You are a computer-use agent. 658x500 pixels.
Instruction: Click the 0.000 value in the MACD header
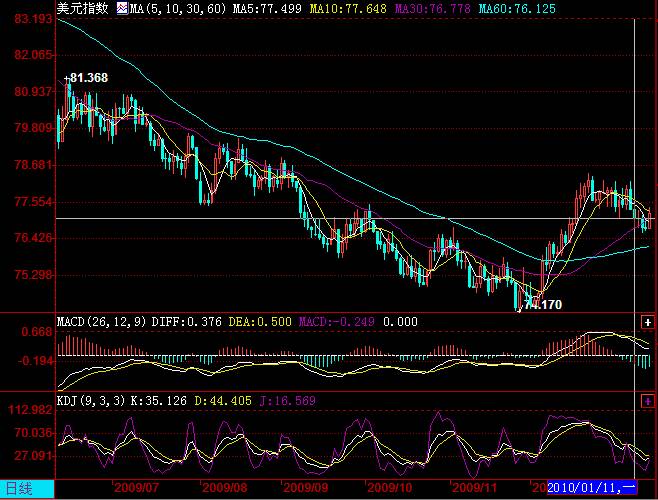(x=400, y=322)
